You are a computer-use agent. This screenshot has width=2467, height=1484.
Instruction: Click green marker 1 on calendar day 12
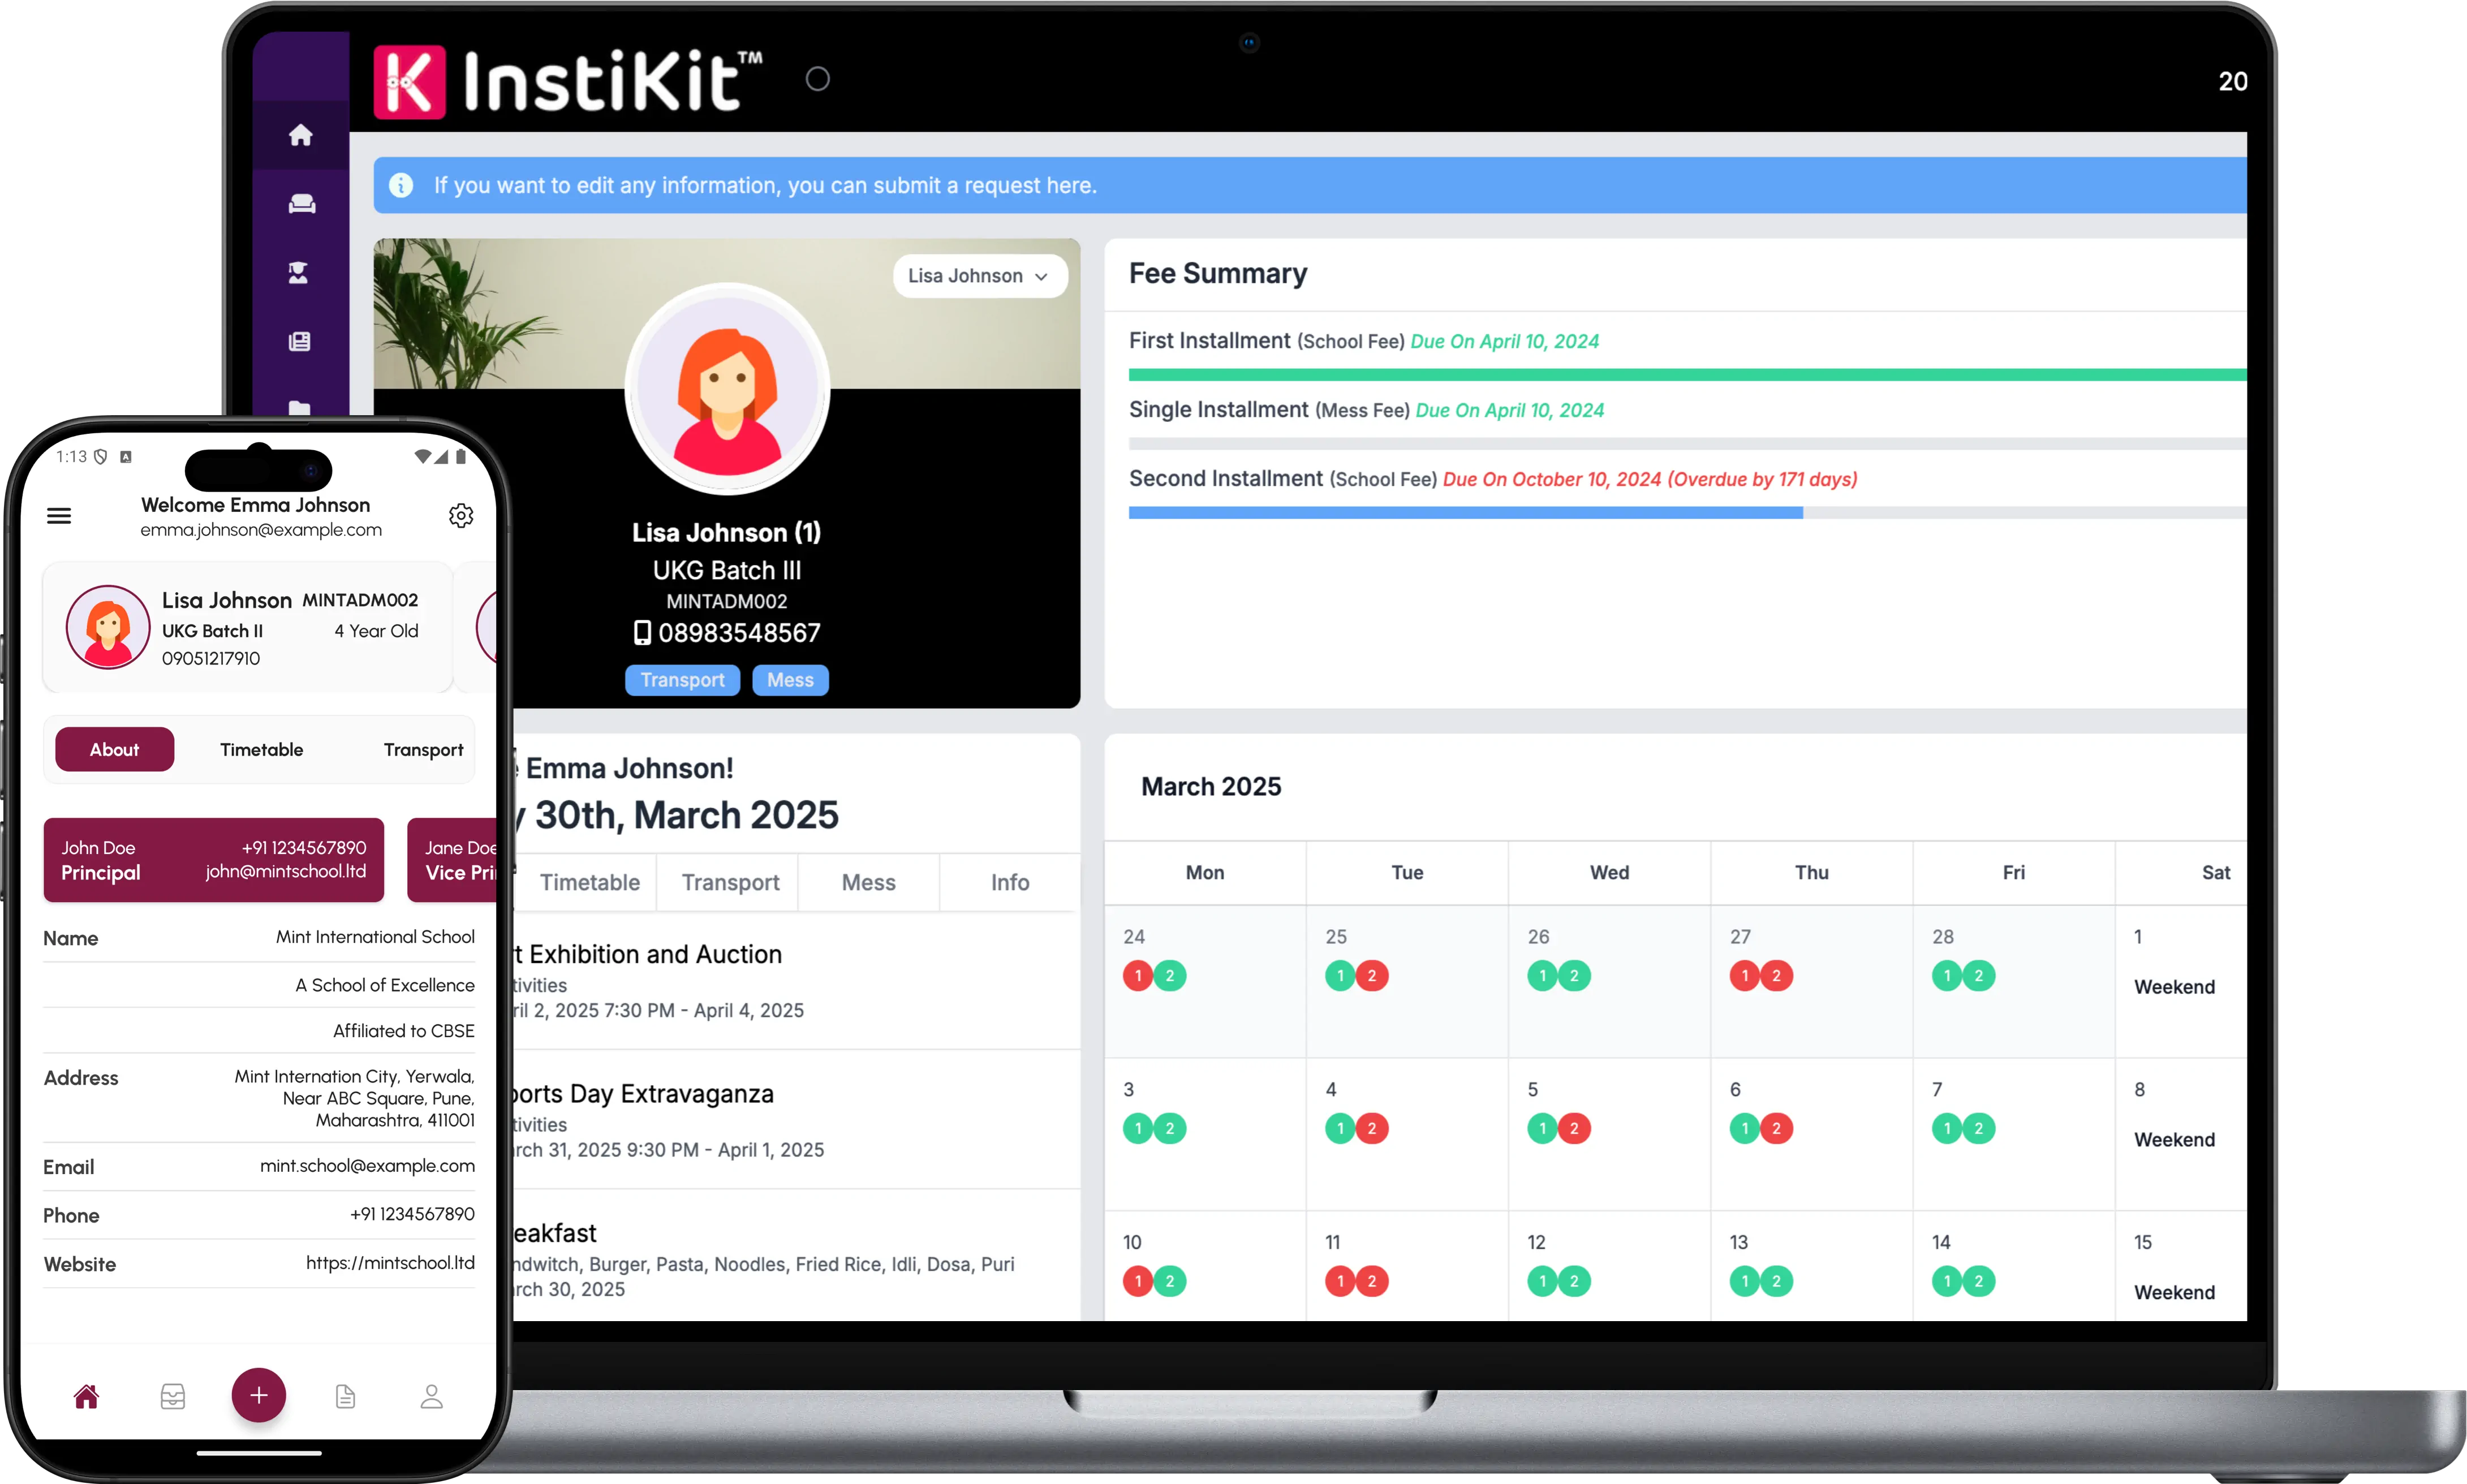click(1543, 1282)
